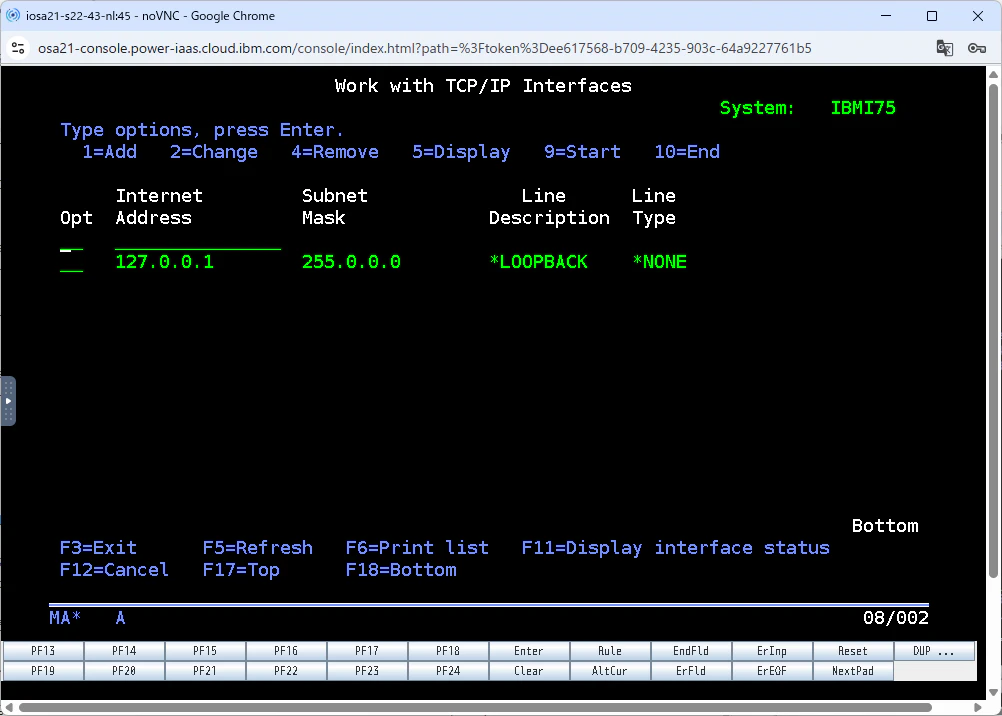Click the Opt field beside 127.0.0.1
This screenshot has height=716, width=1002.
[x=71, y=262]
